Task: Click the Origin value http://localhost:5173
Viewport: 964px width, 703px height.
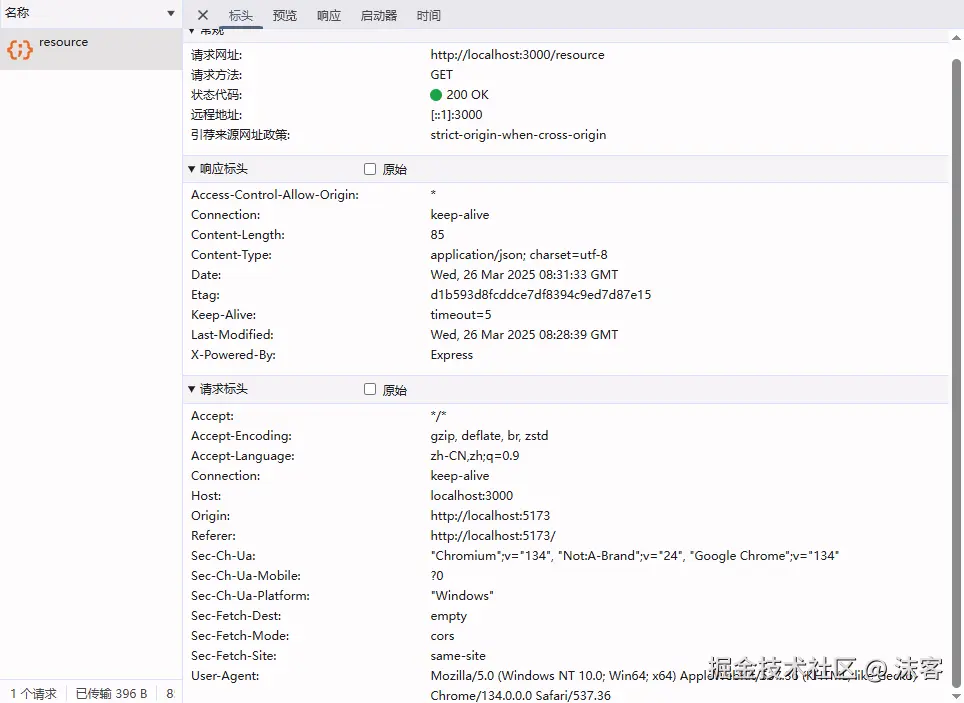Action: point(490,516)
